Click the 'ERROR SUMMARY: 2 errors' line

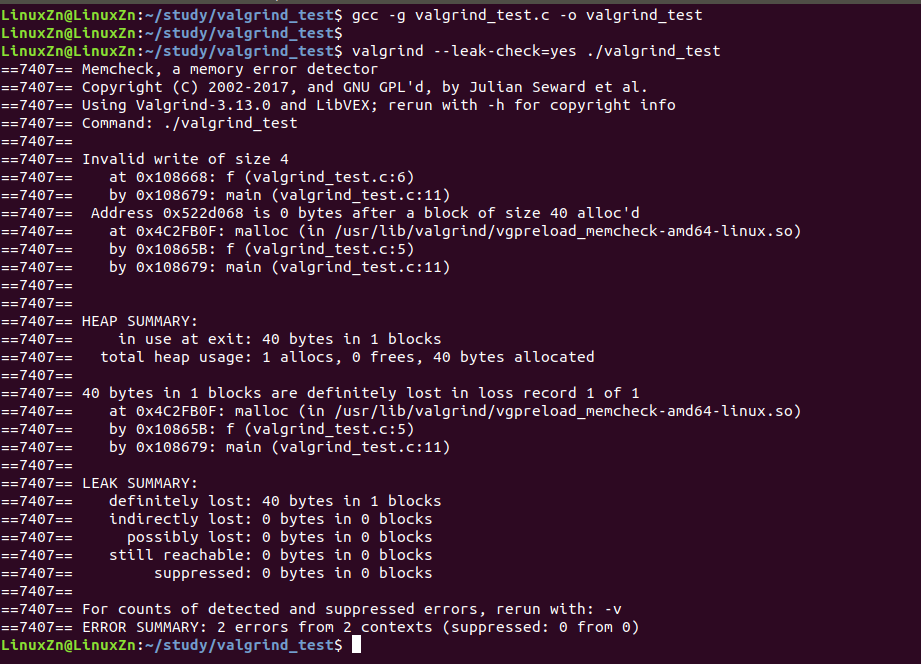pos(360,627)
